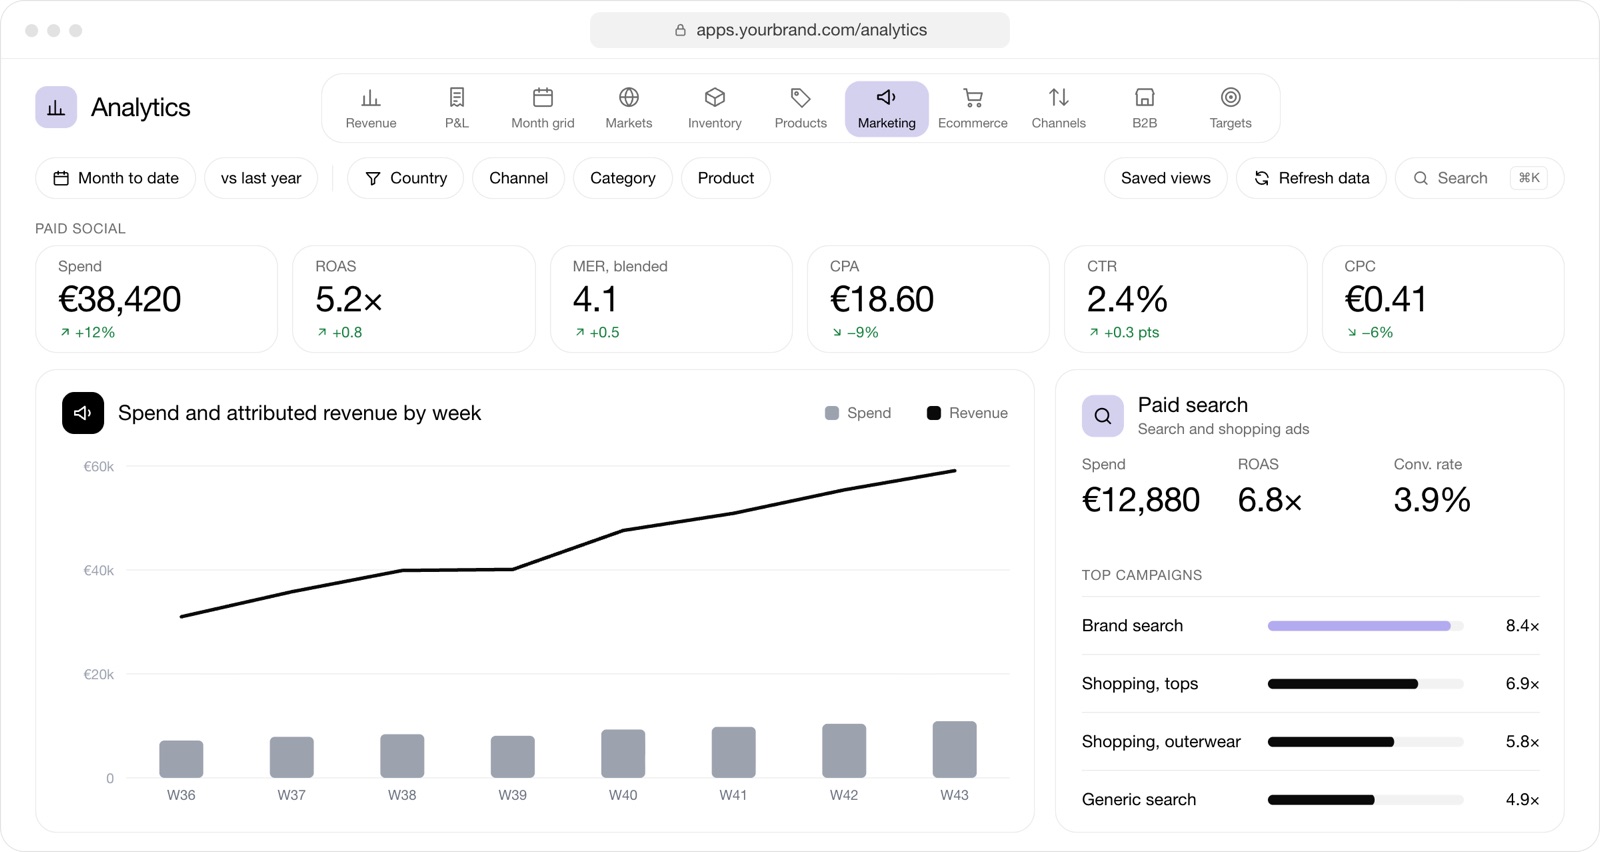This screenshot has width=1600, height=852.
Task: Toggle the Spend series in the chart legend
Action: coord(858,413)
